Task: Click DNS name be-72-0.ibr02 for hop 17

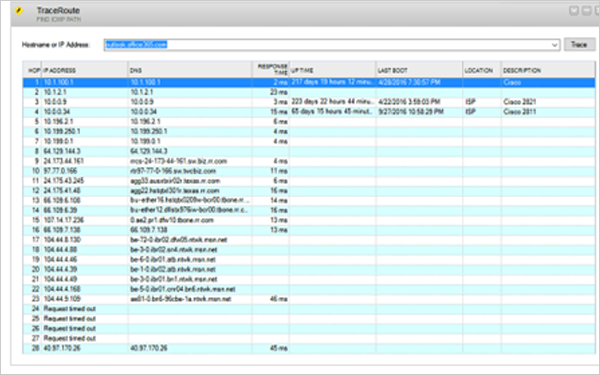Action: 179,240
